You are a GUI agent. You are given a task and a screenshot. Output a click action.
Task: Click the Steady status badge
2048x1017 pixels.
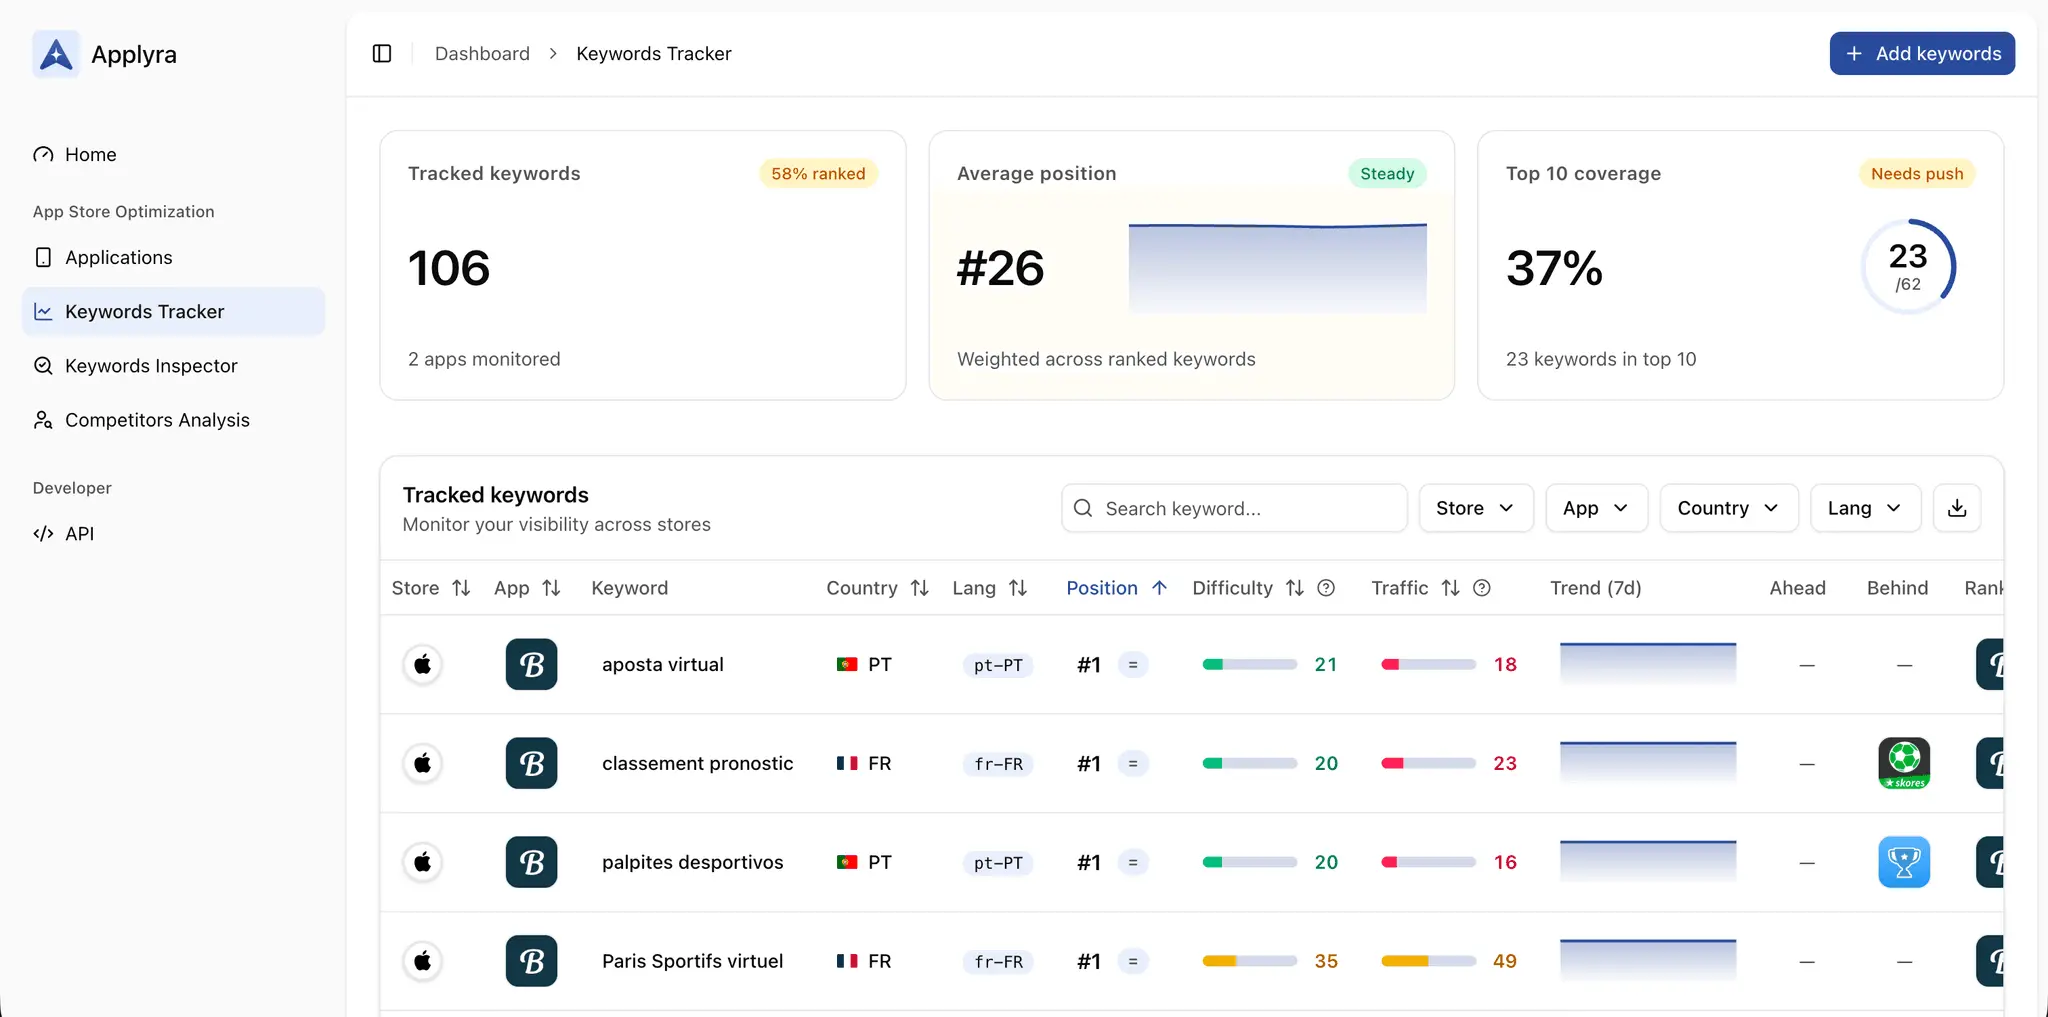pos(1387,174)
